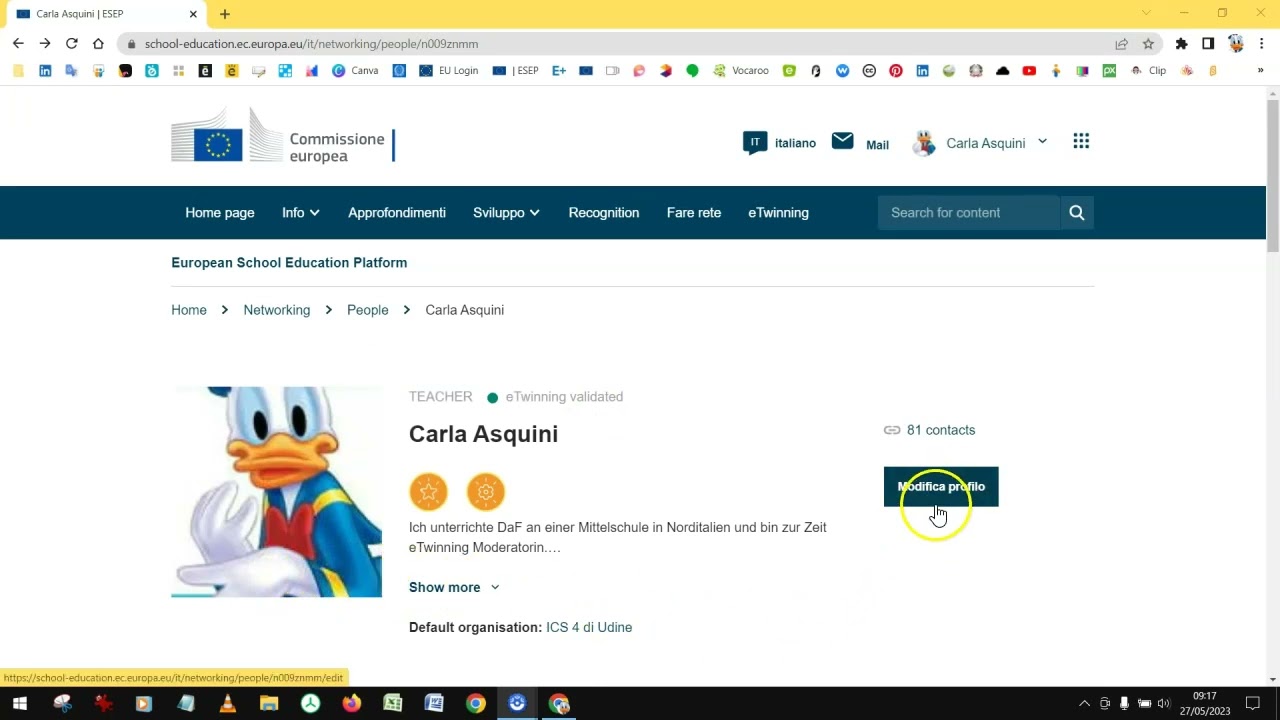1280x720 pixels.
Task: Open the EU Login bookmark
Action: [449, 70]
